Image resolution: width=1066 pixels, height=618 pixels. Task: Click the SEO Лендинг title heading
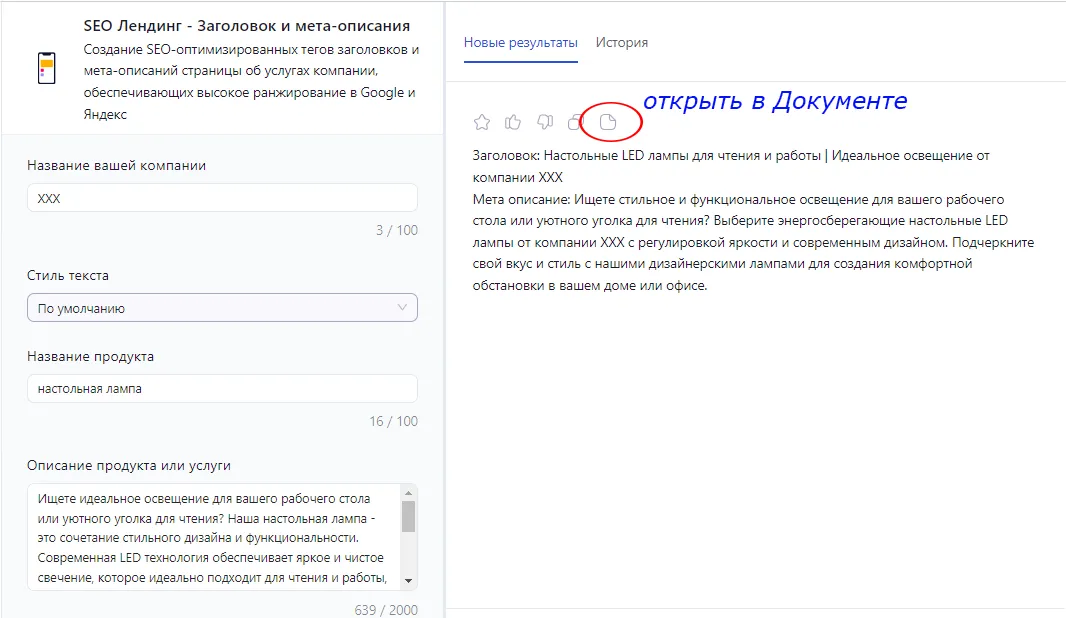point(245,25)
